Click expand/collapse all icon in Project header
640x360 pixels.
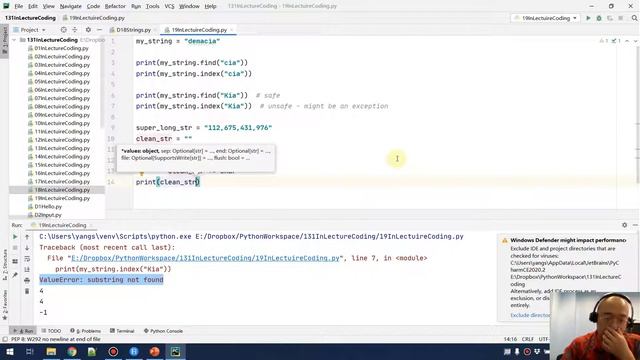pyautogui.click(x=75, y=30)
